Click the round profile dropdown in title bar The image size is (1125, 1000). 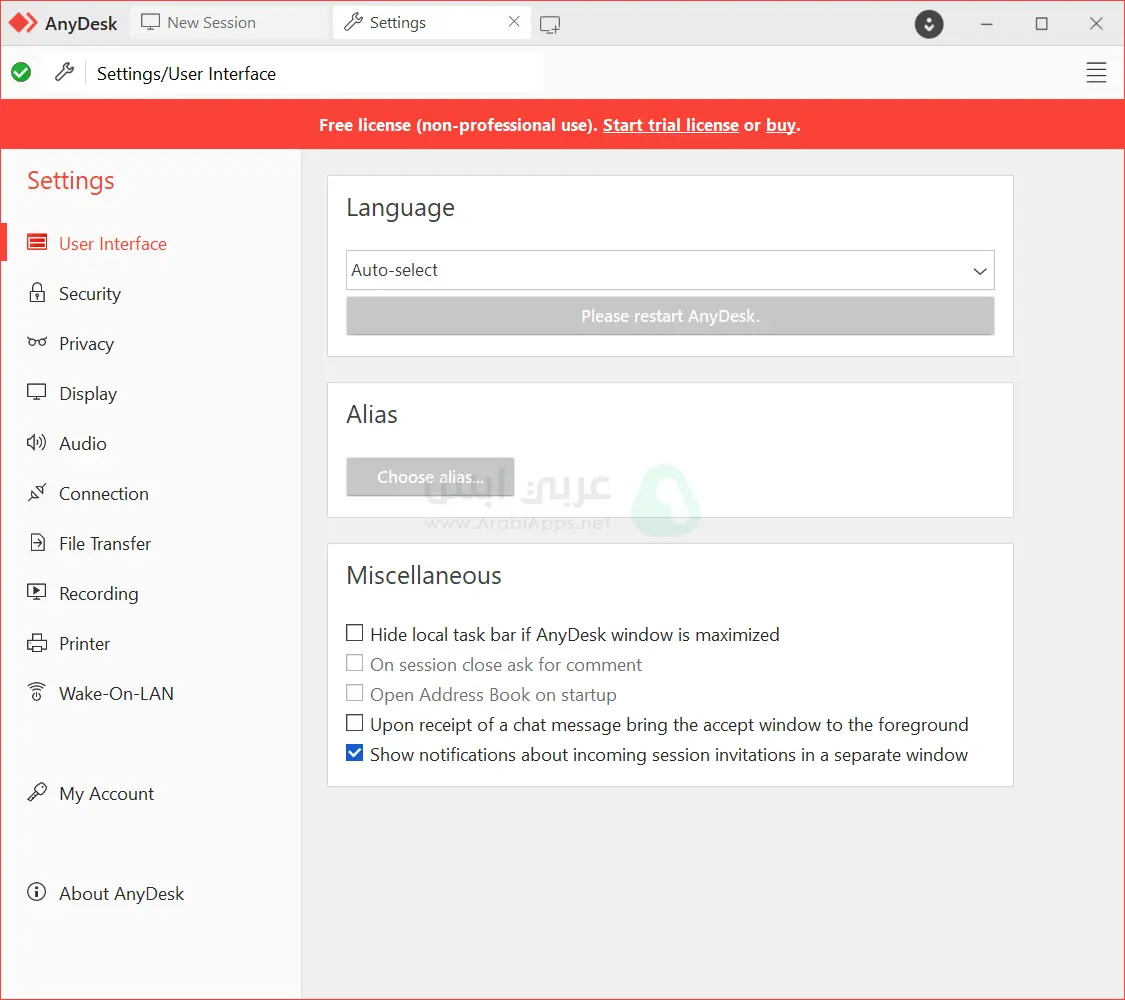(929, 24)
